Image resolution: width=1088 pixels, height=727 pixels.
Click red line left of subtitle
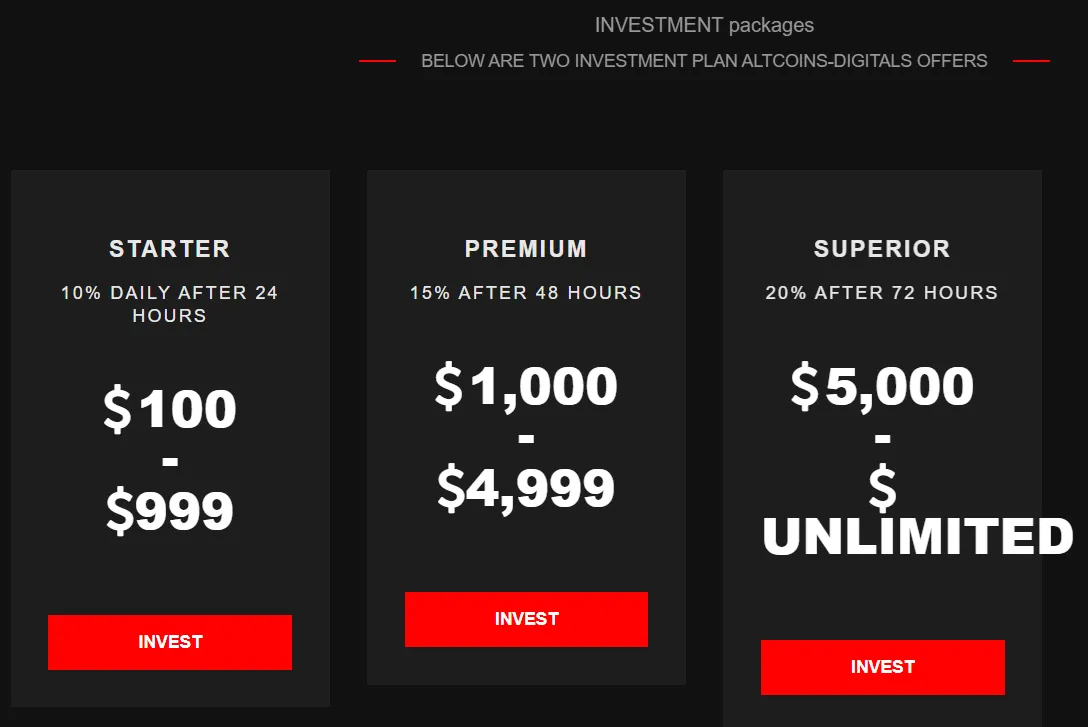377,61
